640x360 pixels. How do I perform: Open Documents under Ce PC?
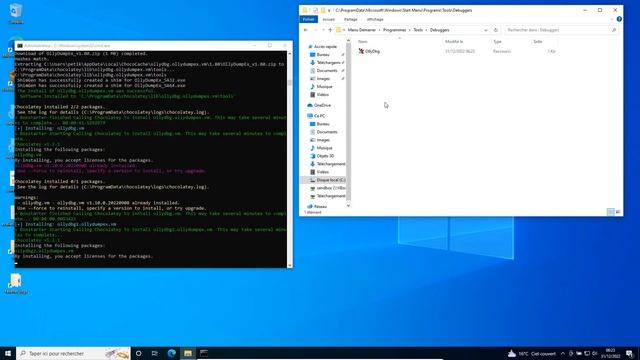[327, 132]
